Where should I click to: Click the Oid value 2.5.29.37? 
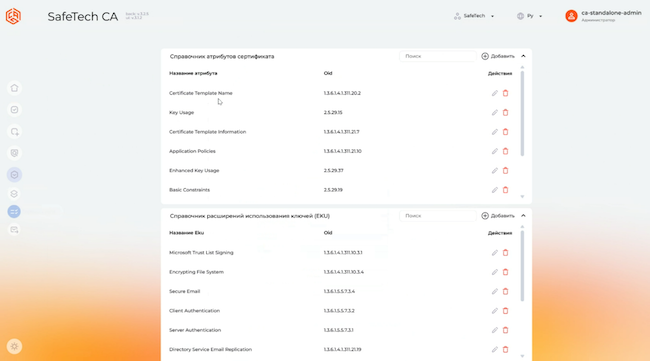pos(334,171)
